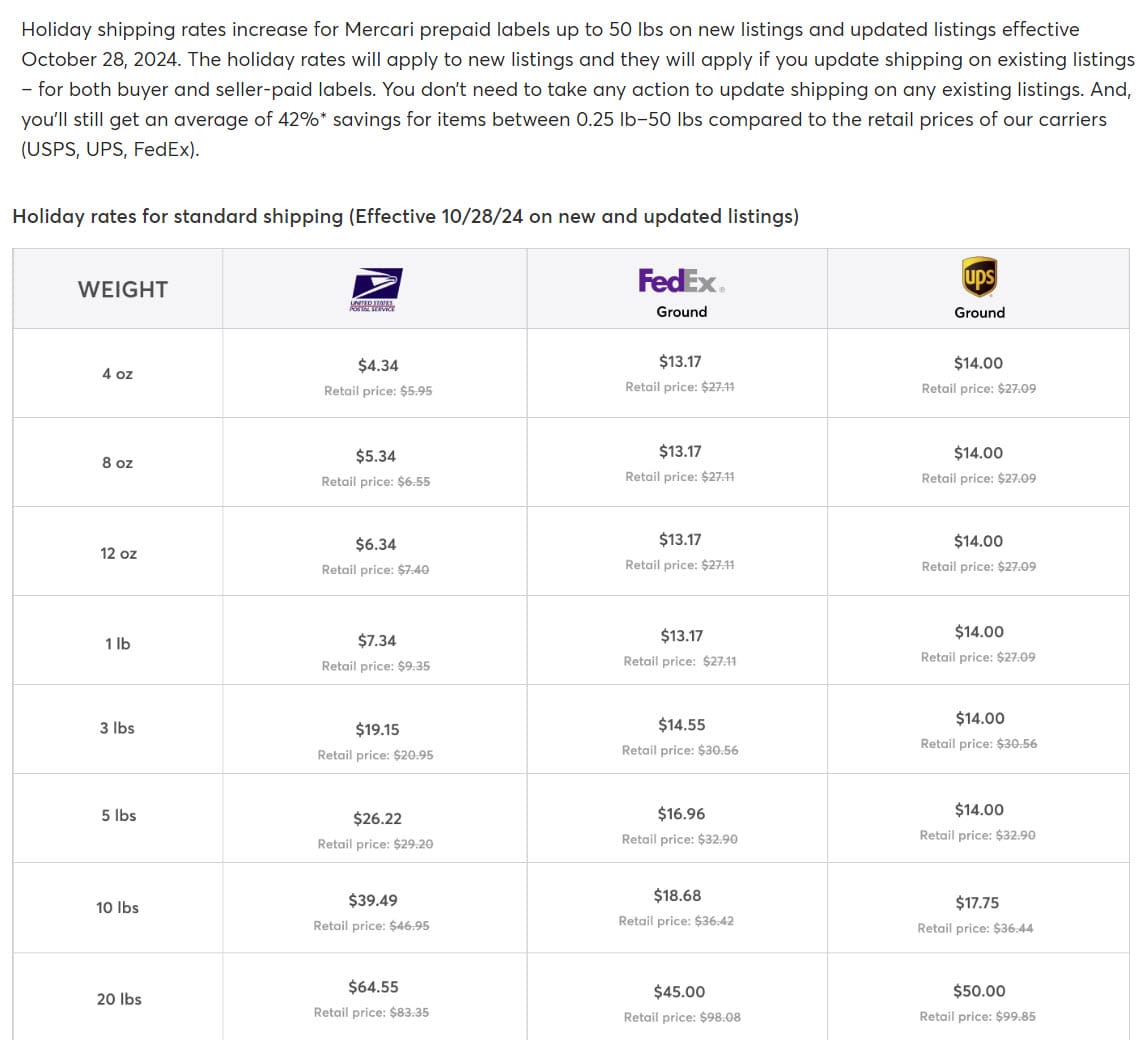Click the UPS $17.75 price
The width and height of the screenshot is (1141, 1040).
click(x=977, y=903)
